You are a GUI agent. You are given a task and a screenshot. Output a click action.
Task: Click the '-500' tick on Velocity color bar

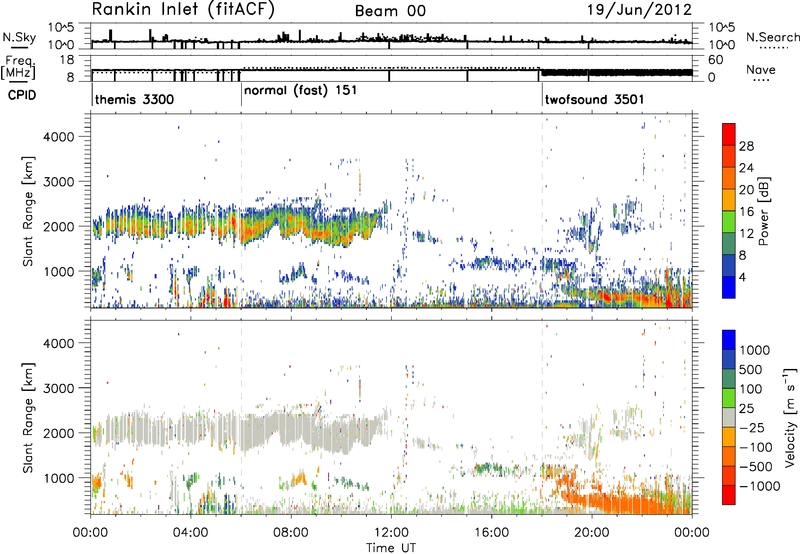[755, 466]
